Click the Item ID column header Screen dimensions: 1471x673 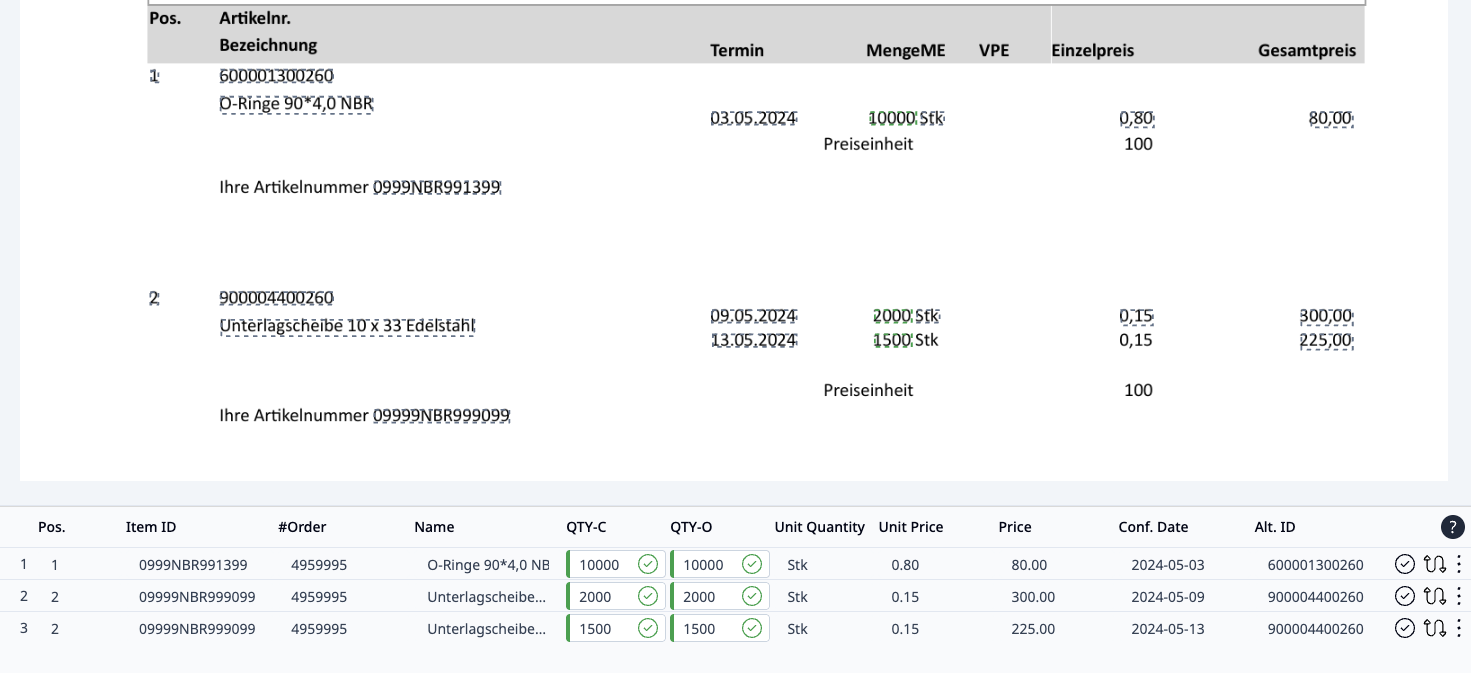click(151, 527)
